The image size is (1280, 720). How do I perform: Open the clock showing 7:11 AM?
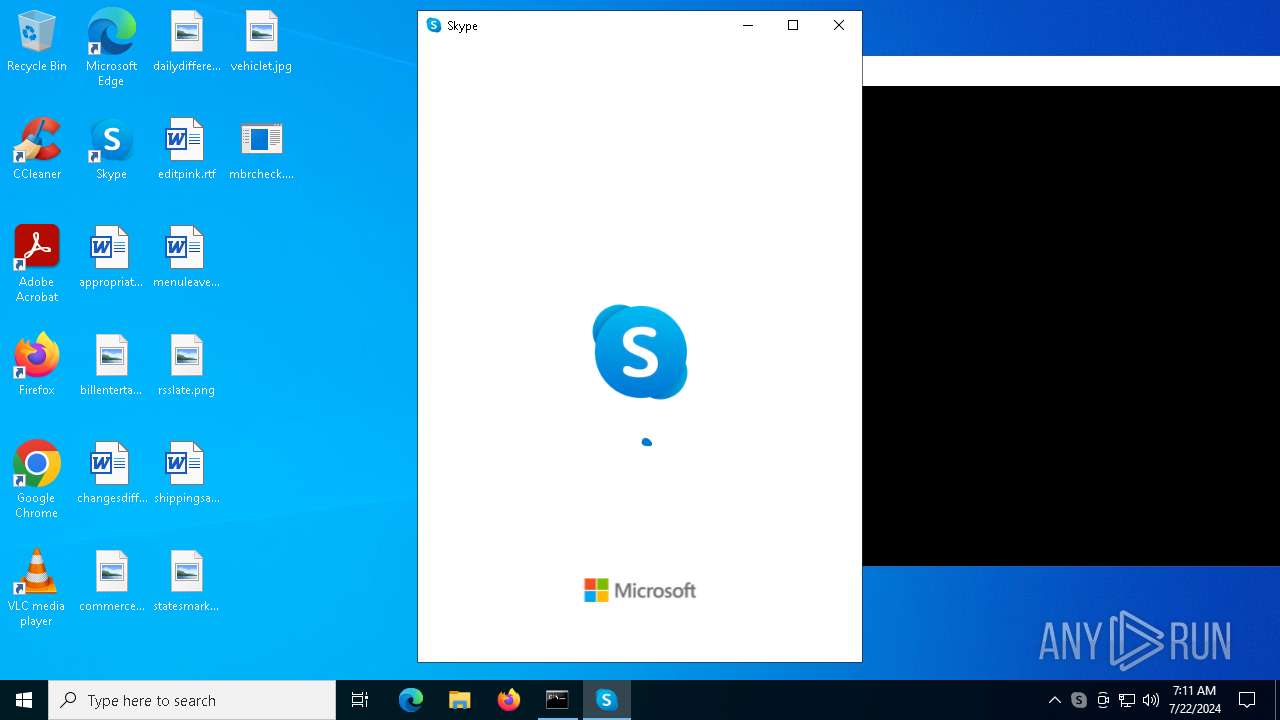tap(1196, 700)
